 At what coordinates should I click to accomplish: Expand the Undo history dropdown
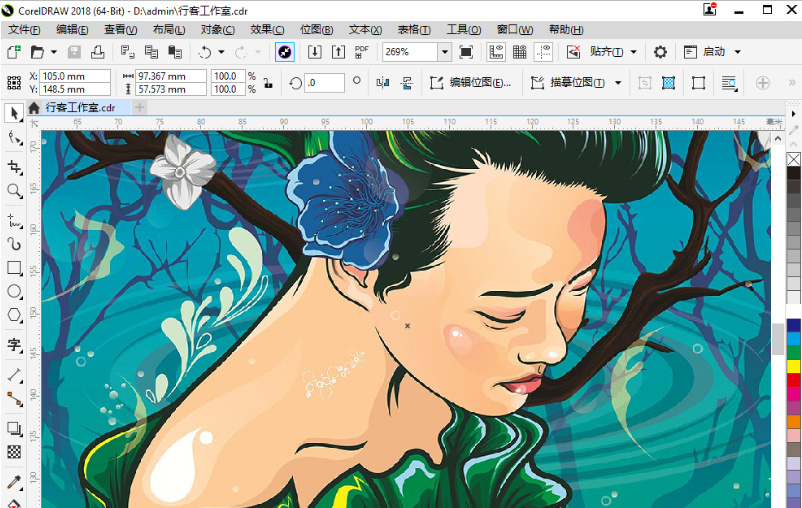tap(221, 52)
